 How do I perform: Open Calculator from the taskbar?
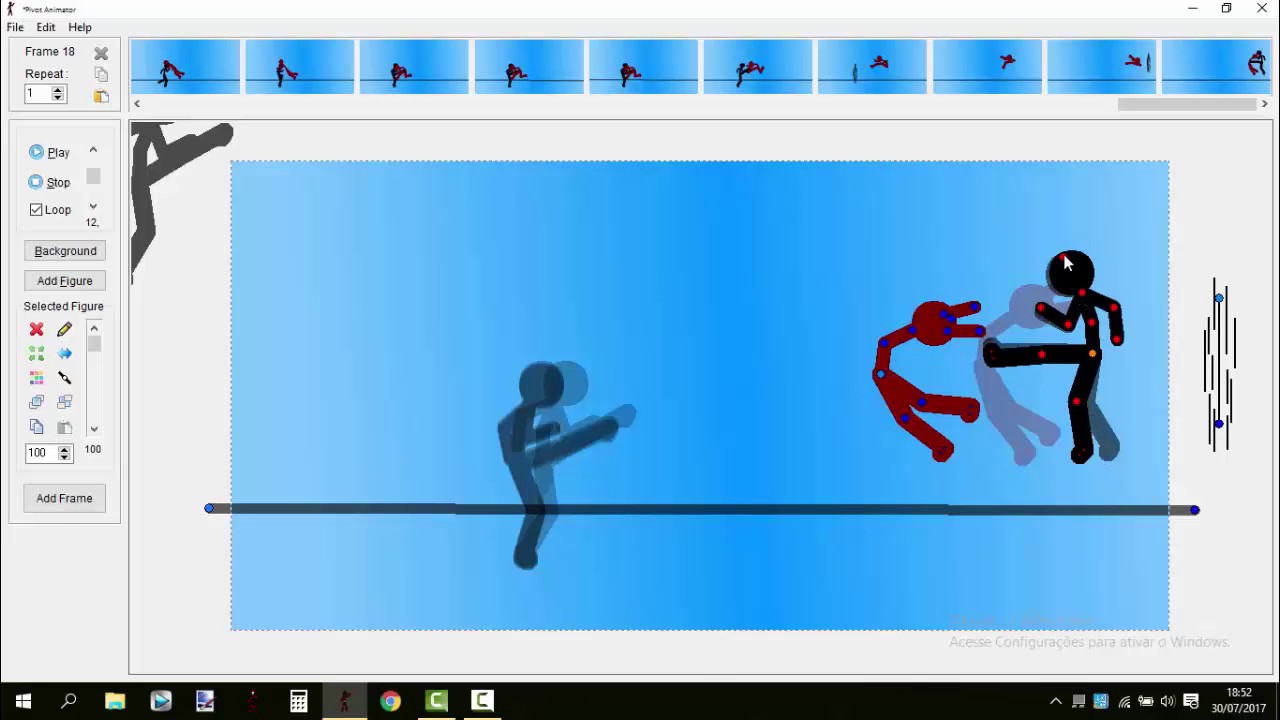coord(299,701)
